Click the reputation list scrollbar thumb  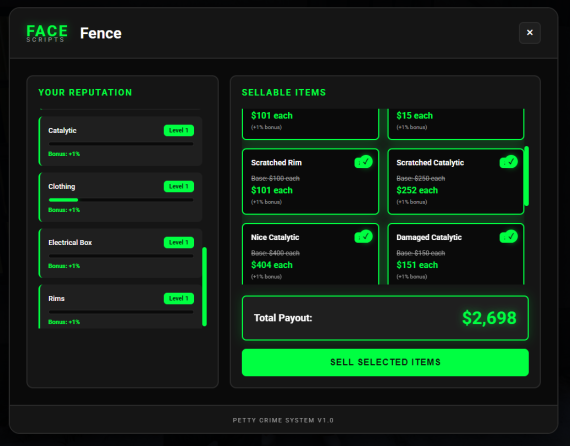pyautogui.click(x=204, y=286)
